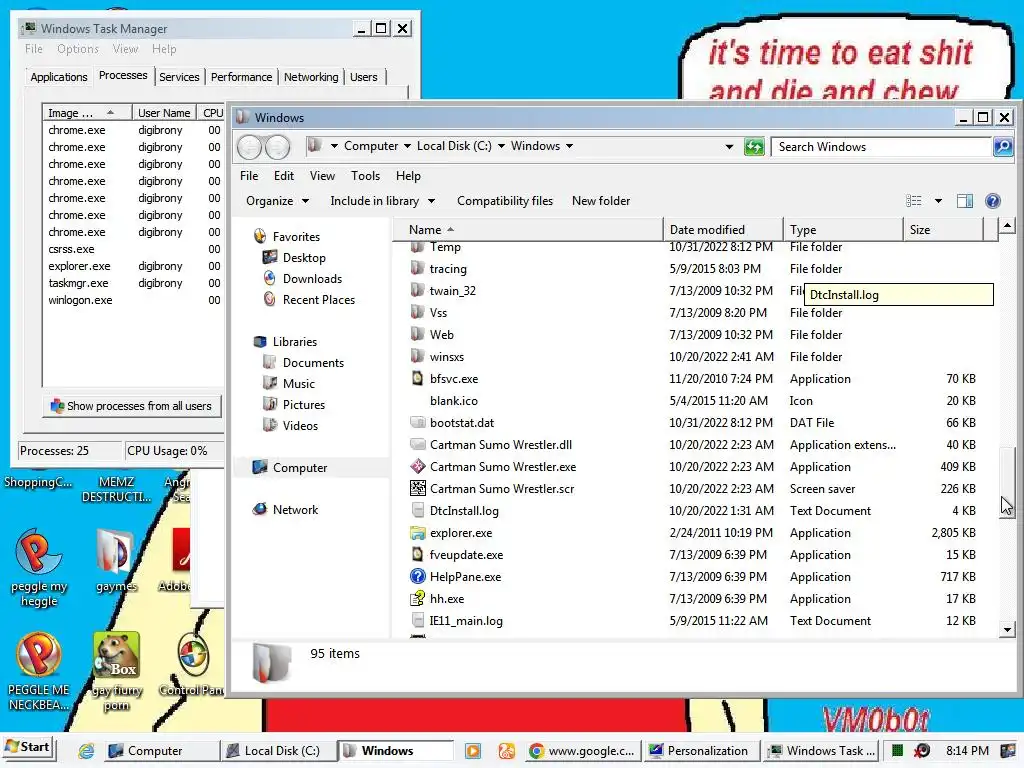Click Downloads in Favorites

(312, 279)
